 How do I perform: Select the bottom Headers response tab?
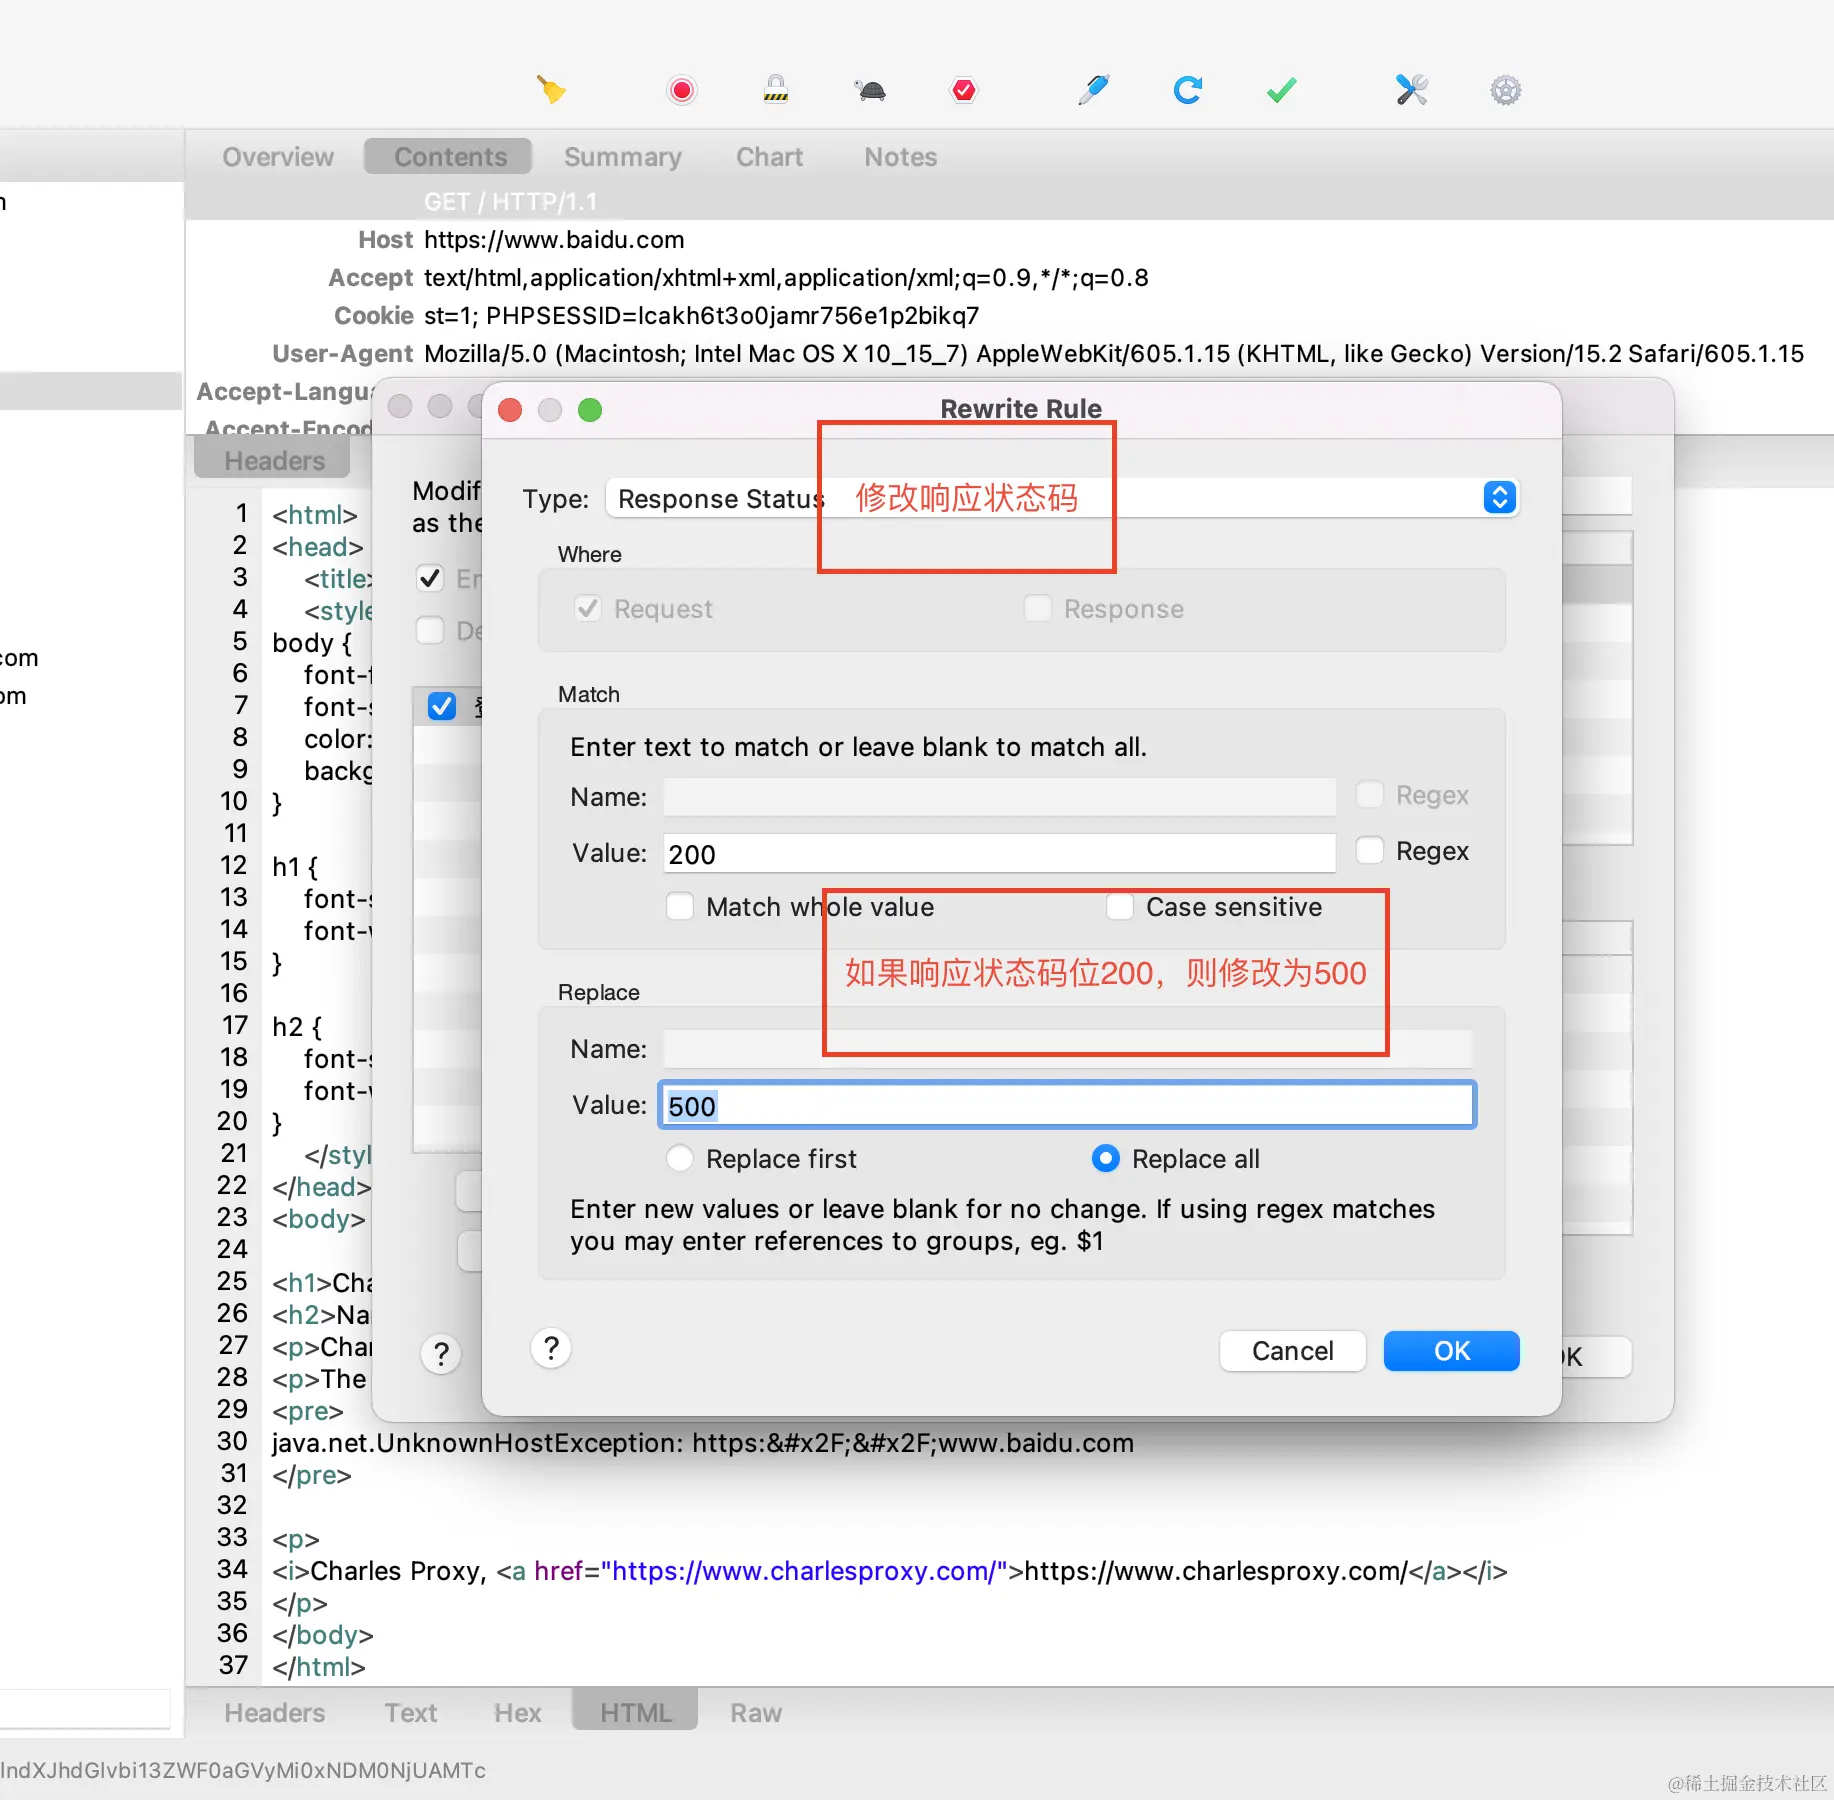274,1713
